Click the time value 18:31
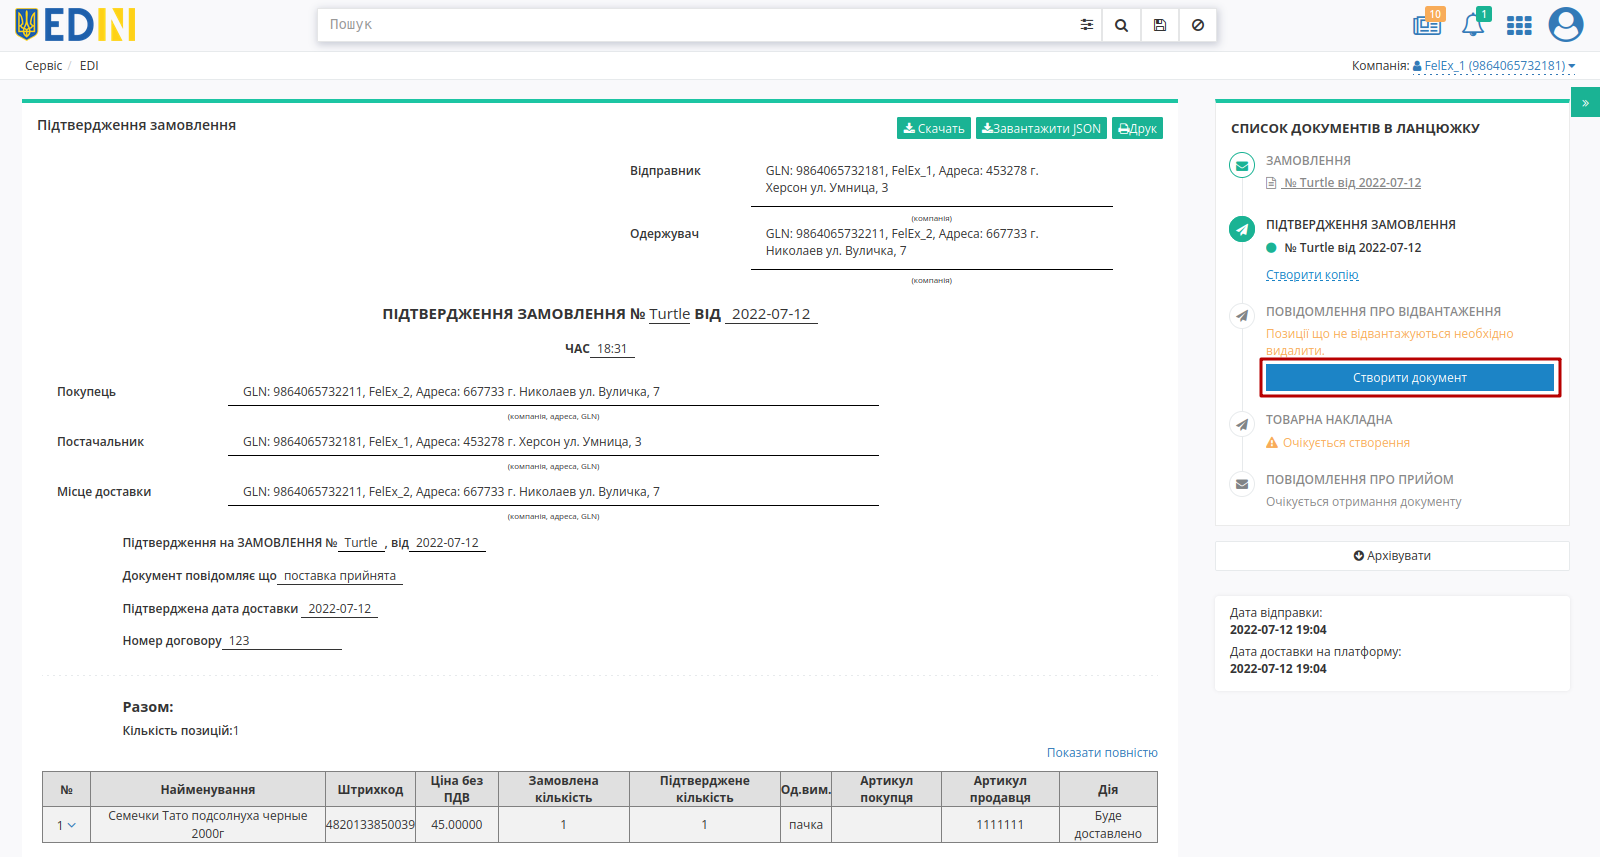1600x857 pixels. coord(612,349)
